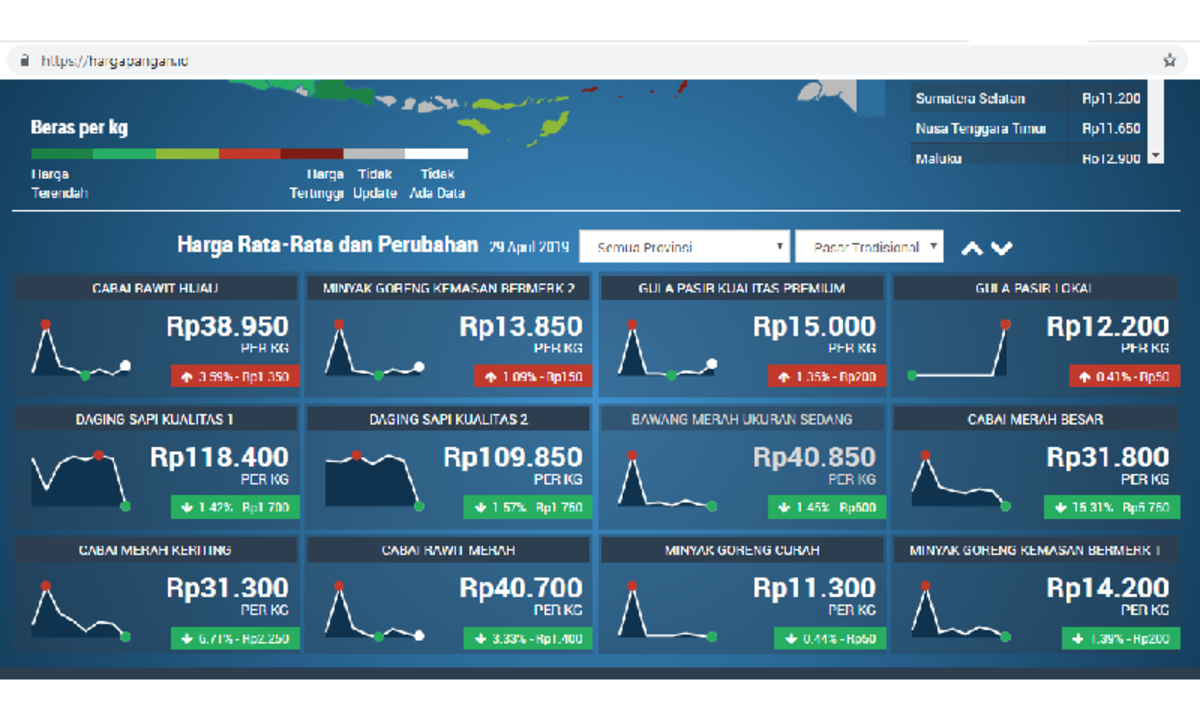Click the up chevron arrow beside Pasar Tradisional

pyautogui.click(x=971, y=248)
